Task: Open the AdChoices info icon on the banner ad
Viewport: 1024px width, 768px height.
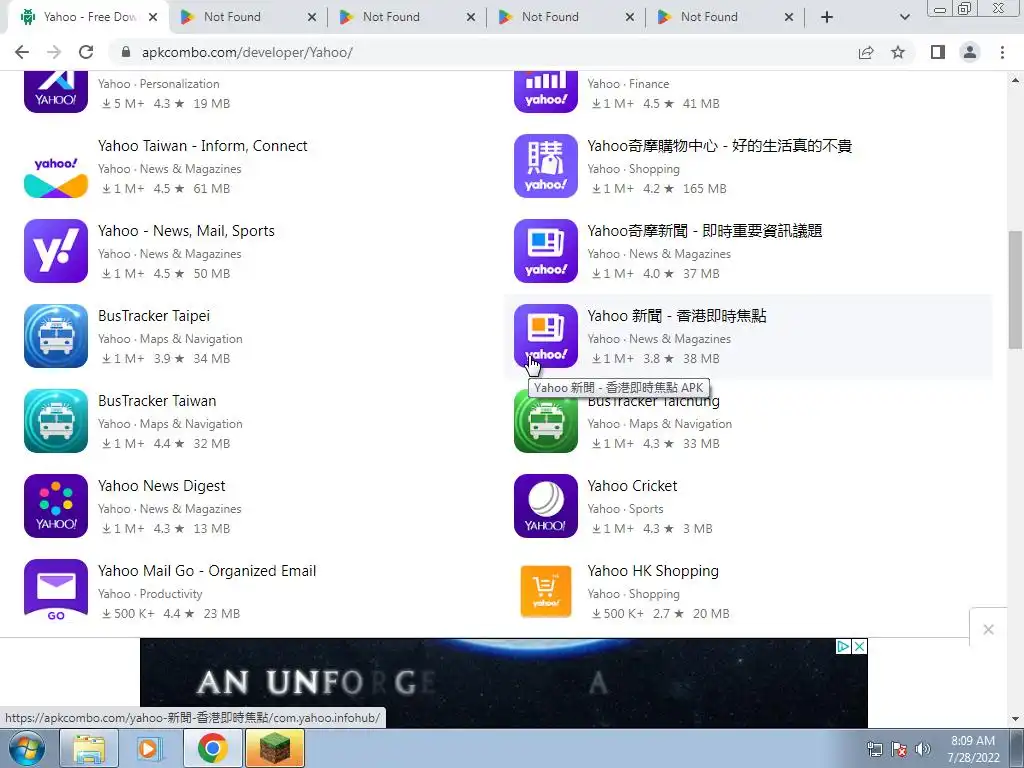Action: 843,647
